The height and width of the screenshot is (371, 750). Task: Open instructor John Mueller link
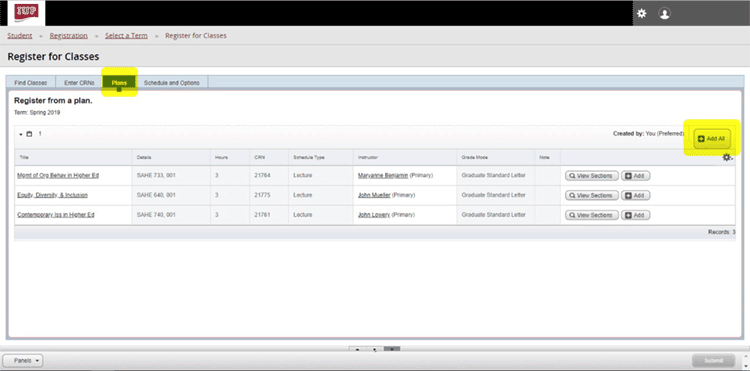tap(374, 195)
